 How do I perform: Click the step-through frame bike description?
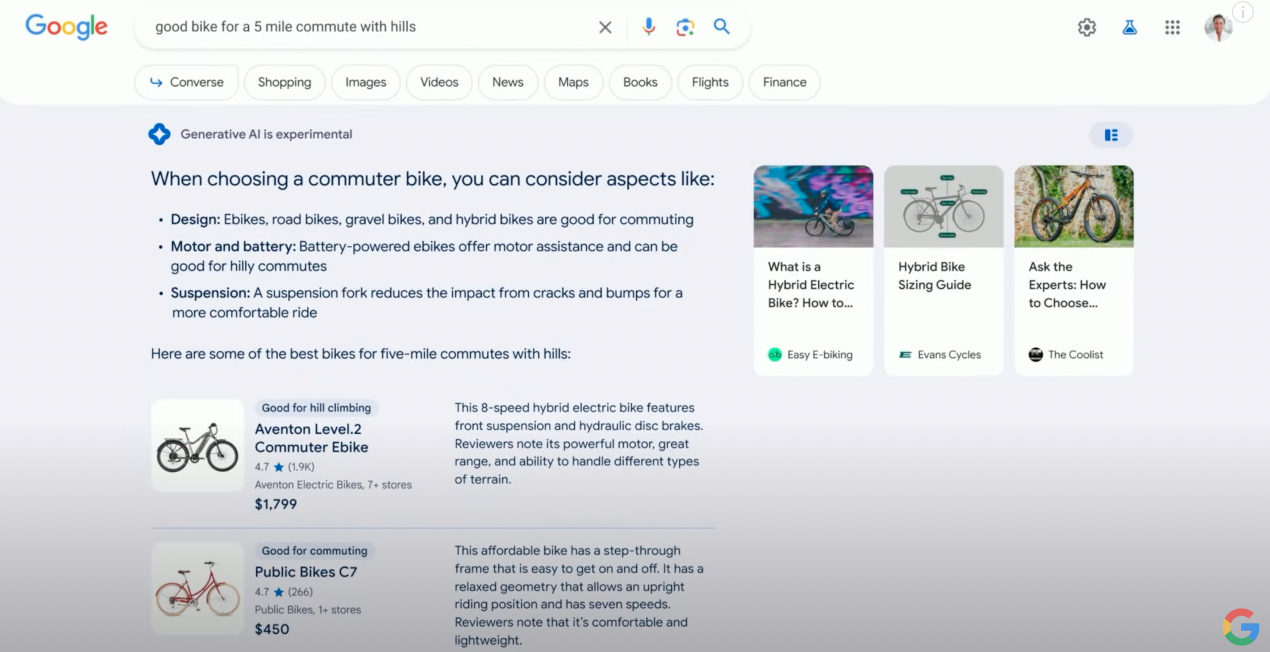[579, 595]
